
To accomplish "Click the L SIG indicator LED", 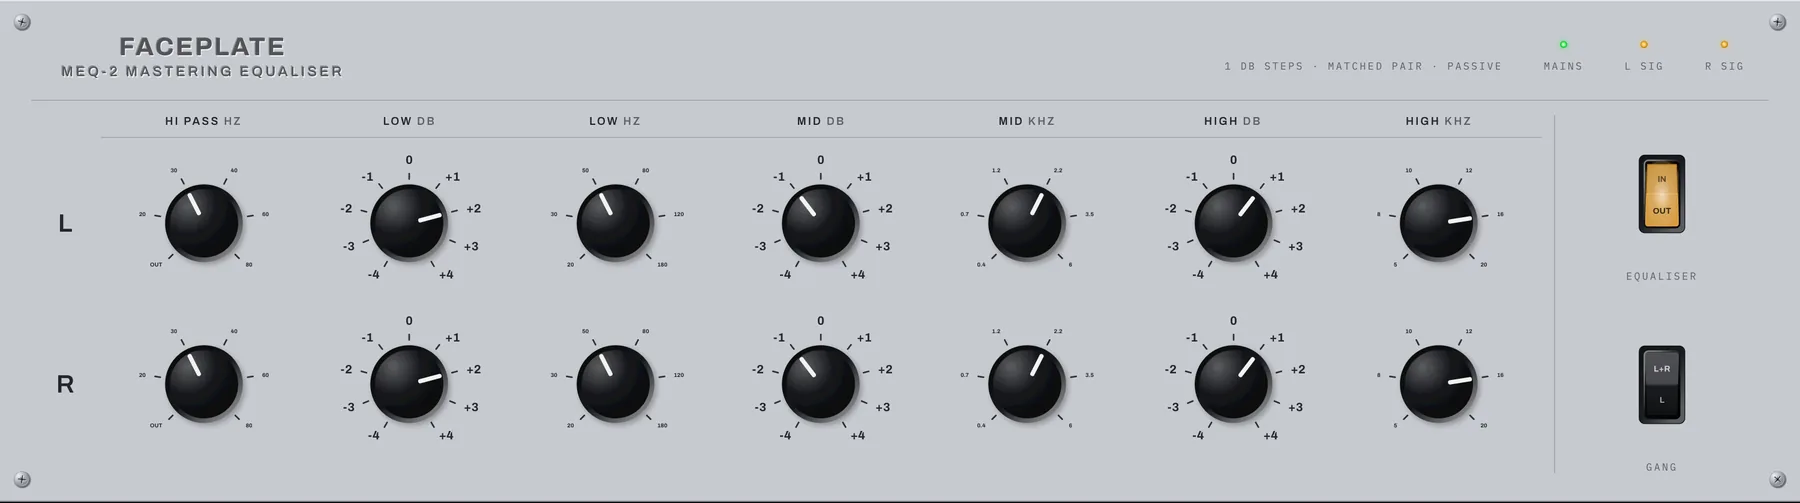I will click(x=1643, y=44).
